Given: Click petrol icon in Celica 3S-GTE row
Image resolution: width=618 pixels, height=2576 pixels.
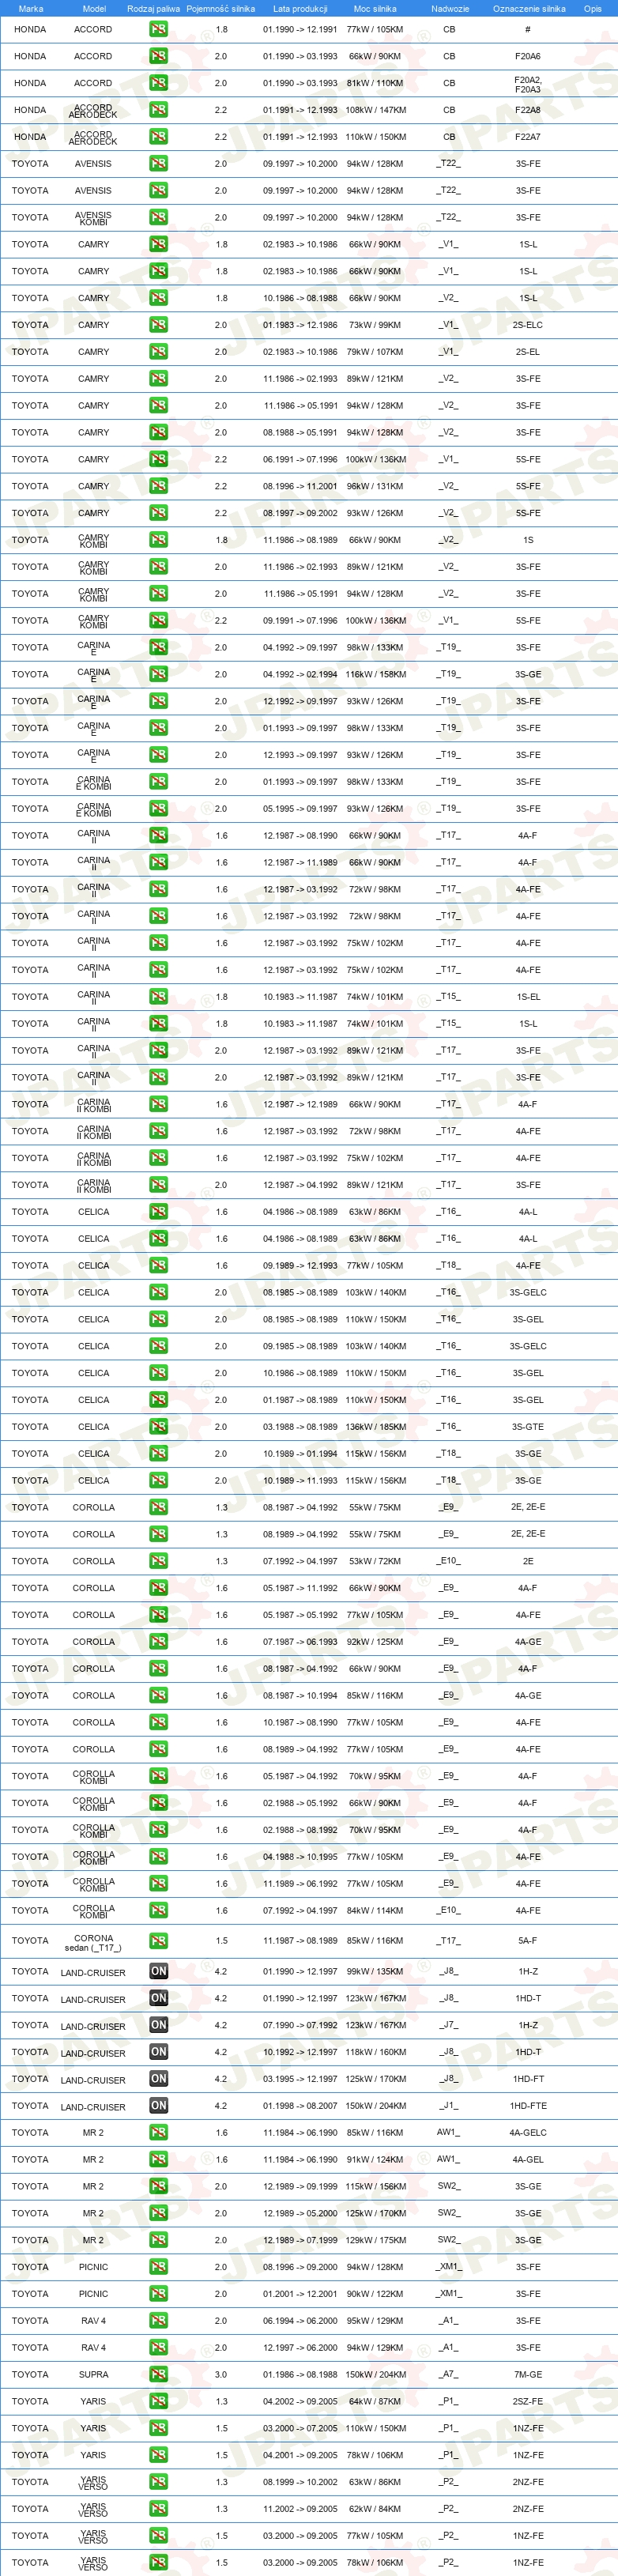Looking at the screenshot, I should click(x=158, y=1427).
